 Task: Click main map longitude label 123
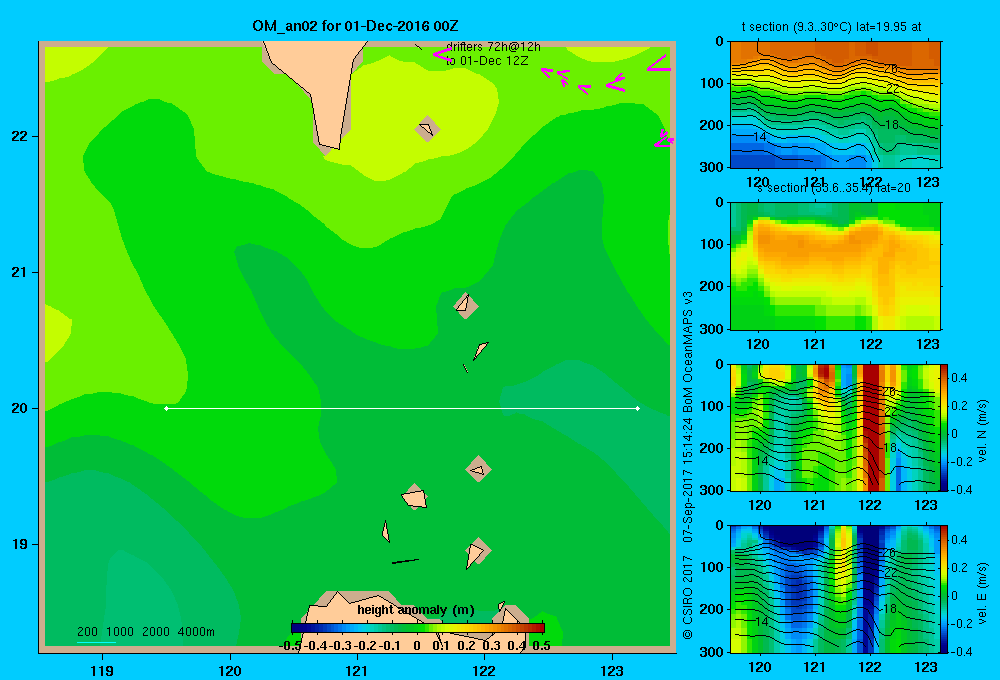pyautogui.click(x=612, y=670)
